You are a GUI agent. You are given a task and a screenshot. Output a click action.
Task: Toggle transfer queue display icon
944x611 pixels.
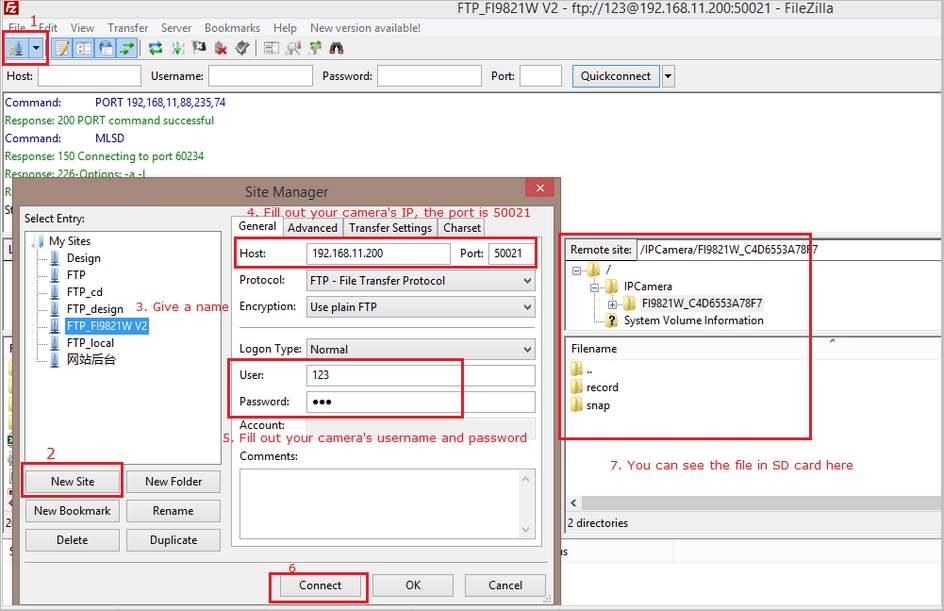coord(127,48)
